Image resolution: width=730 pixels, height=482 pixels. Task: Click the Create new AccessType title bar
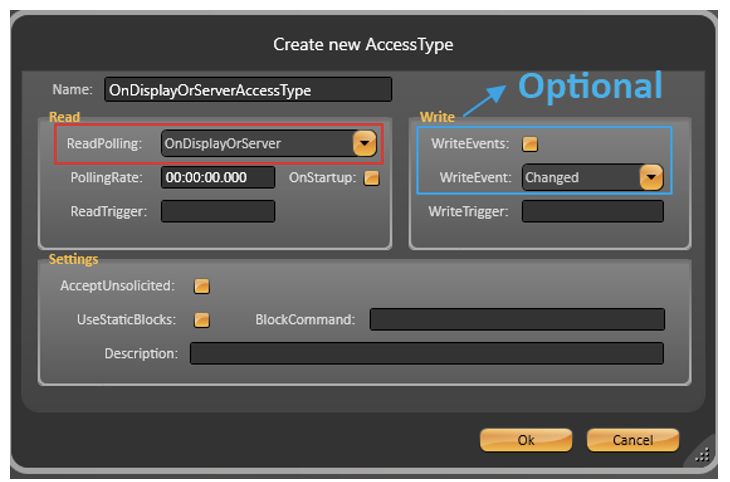pyautogui.click(x=364, y=44)
